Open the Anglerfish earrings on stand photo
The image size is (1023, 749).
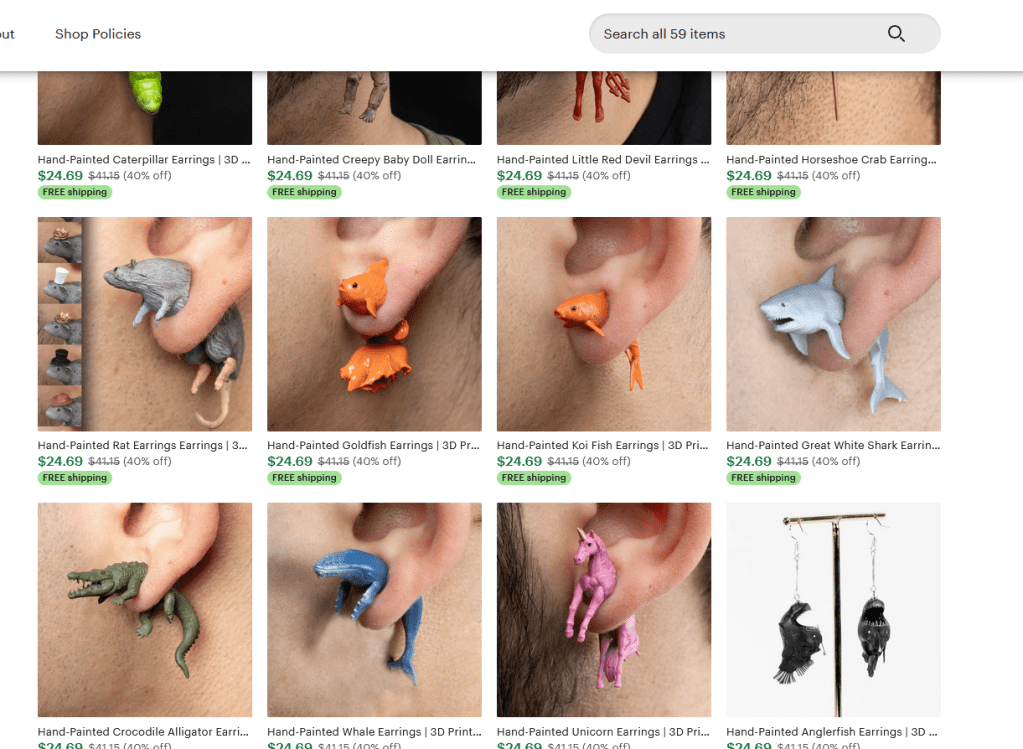click(833, 609)
